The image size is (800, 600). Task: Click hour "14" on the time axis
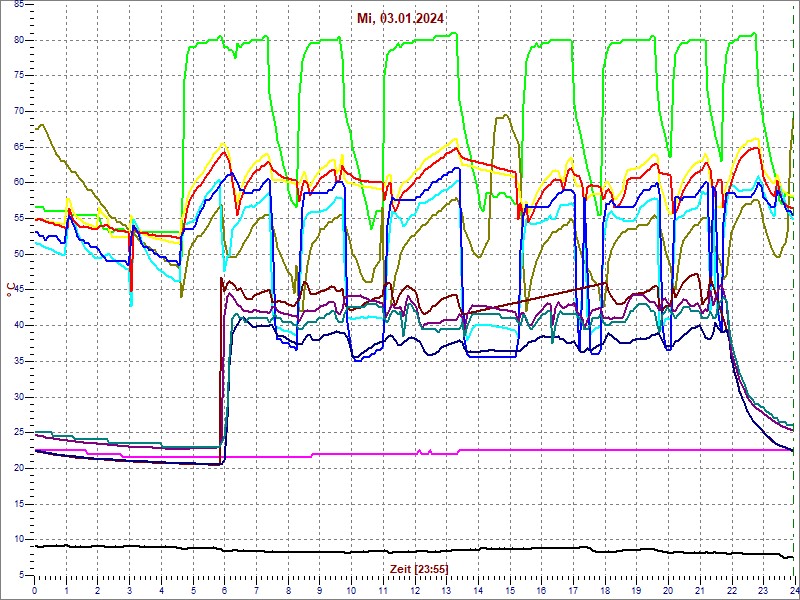coord(478,588)
